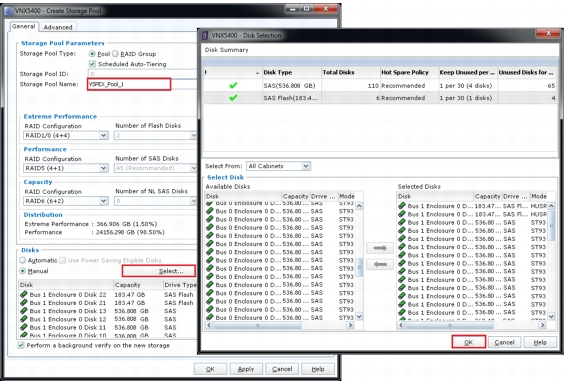
Task: Toggle Use Power Saving Eligible Disks
Action: click(x=63, y=260)
